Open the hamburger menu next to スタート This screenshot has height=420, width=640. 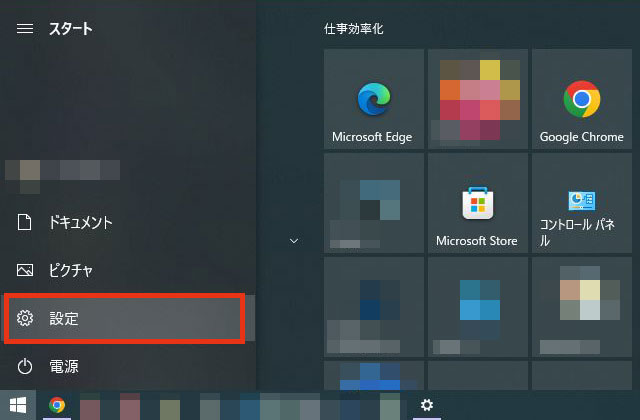pos(25,29)
